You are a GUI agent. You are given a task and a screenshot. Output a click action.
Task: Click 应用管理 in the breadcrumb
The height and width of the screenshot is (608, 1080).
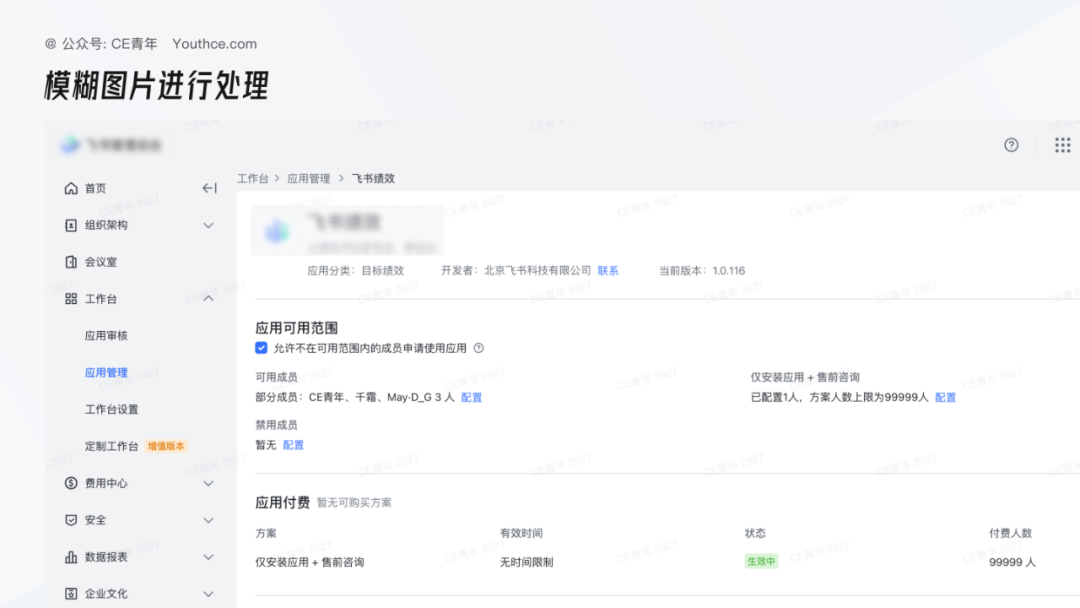309,178
